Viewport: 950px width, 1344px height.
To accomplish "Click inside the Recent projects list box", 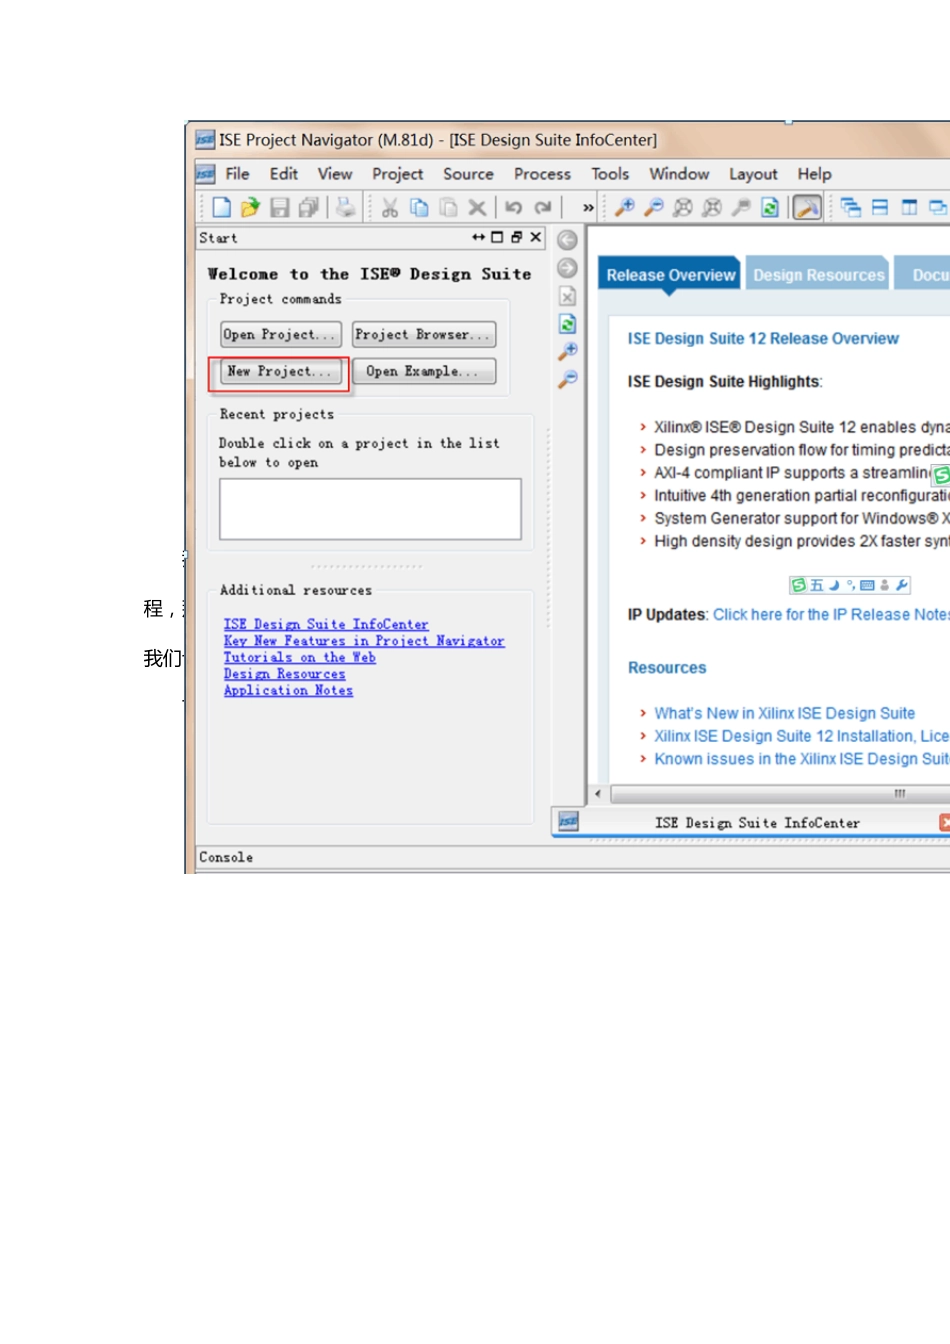I will click(x=370, y=509).
